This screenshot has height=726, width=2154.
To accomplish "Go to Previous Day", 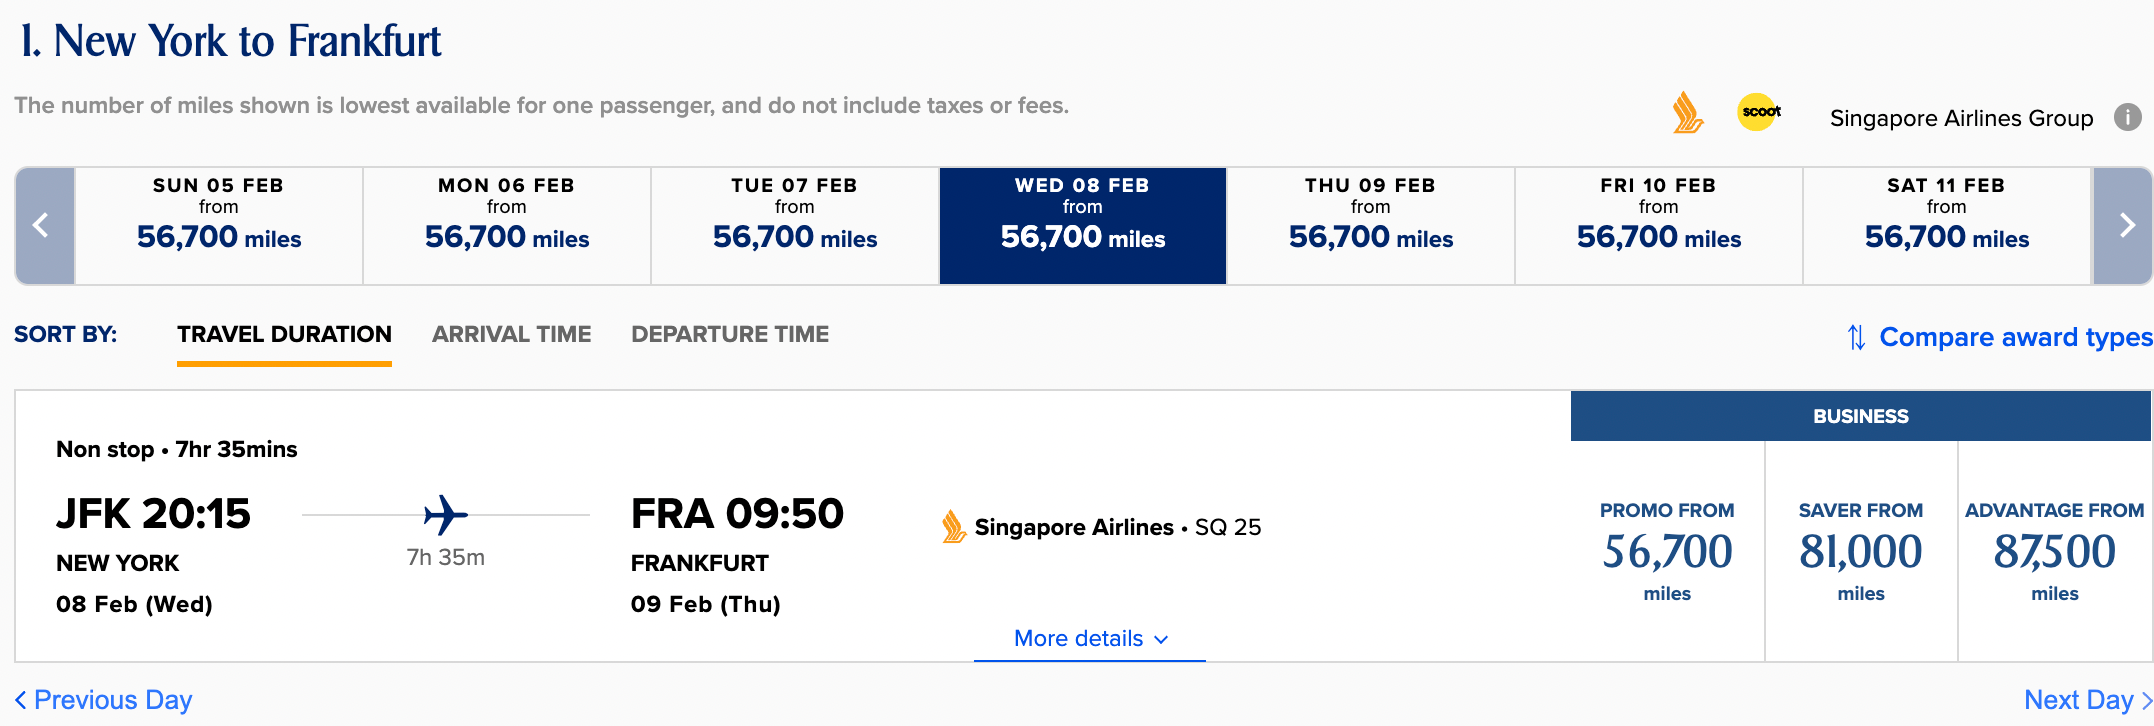I will [x=101, y=700].
